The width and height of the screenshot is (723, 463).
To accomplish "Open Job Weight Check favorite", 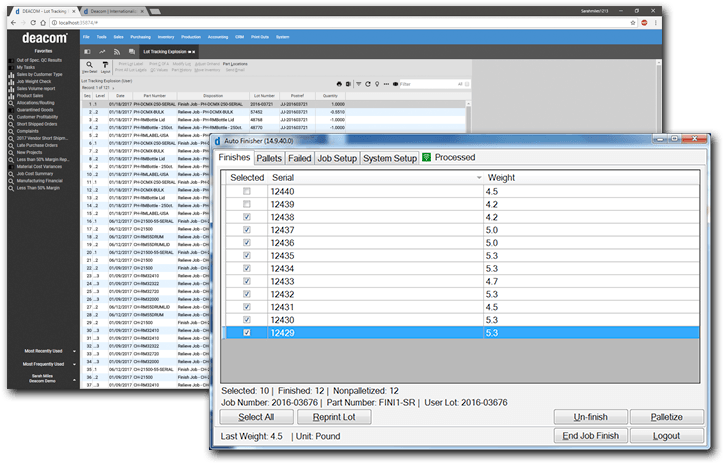I will 34,82.
